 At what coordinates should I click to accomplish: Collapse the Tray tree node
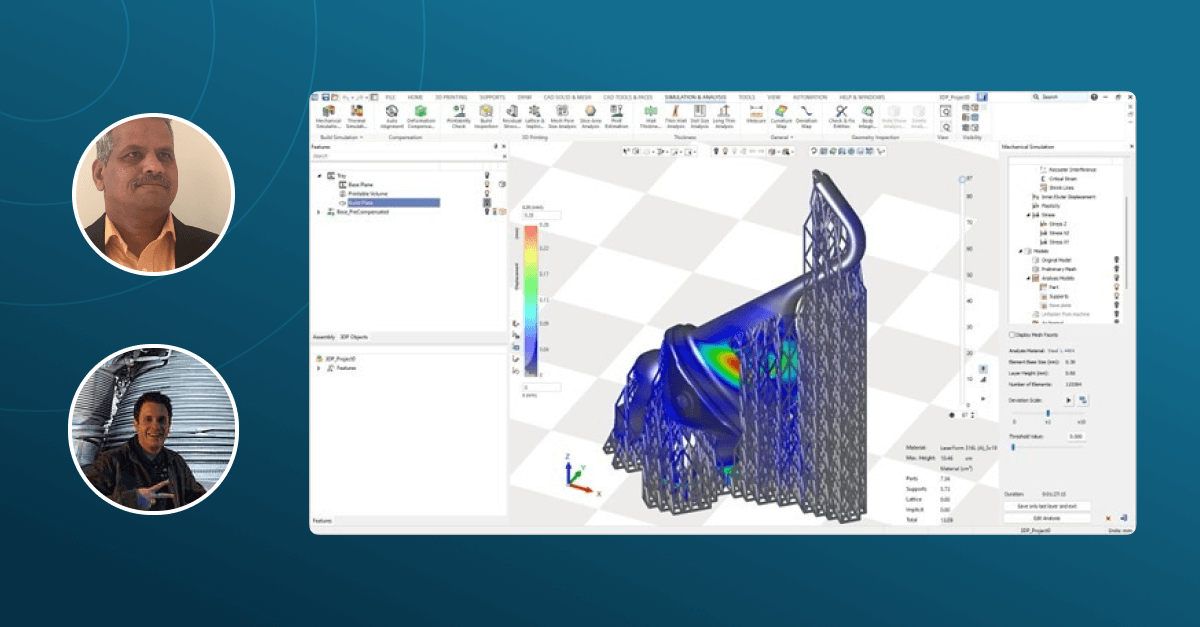(319, 176)
